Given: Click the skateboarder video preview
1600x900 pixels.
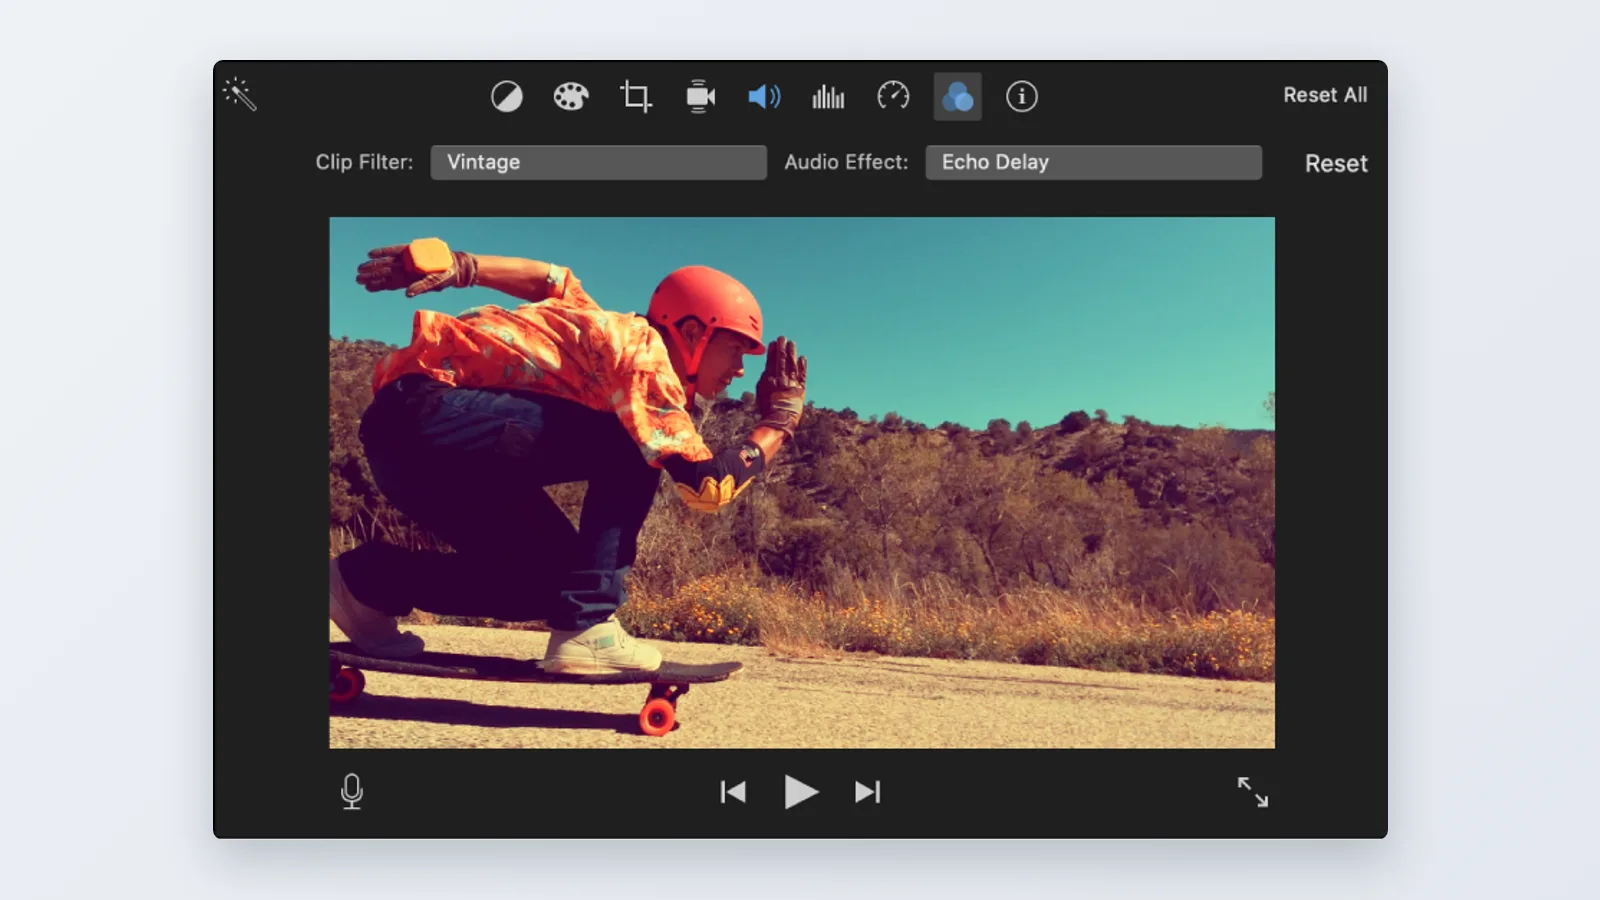Looking at the screenshot, I should click(x=802, y=483).
